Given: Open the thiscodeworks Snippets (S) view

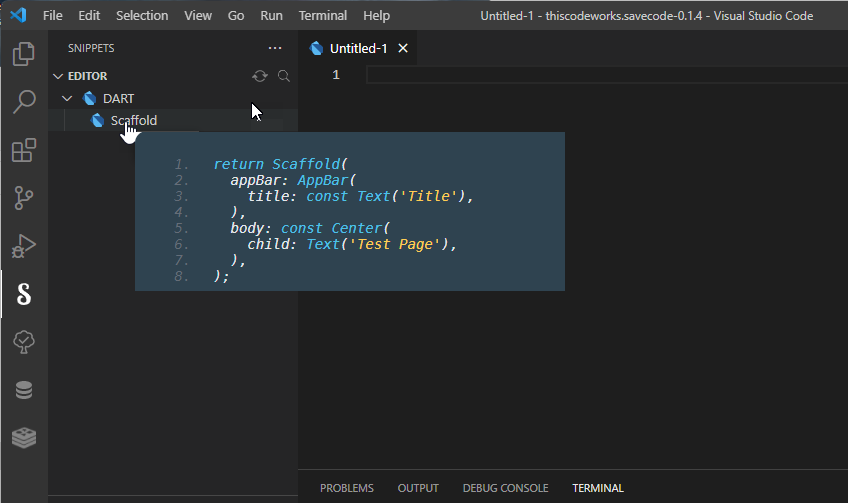Looking at the screenshot, I should [24, 294].
